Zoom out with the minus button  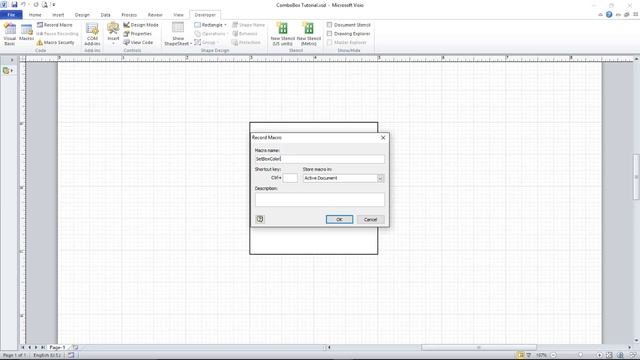click(x=553, y=355)
